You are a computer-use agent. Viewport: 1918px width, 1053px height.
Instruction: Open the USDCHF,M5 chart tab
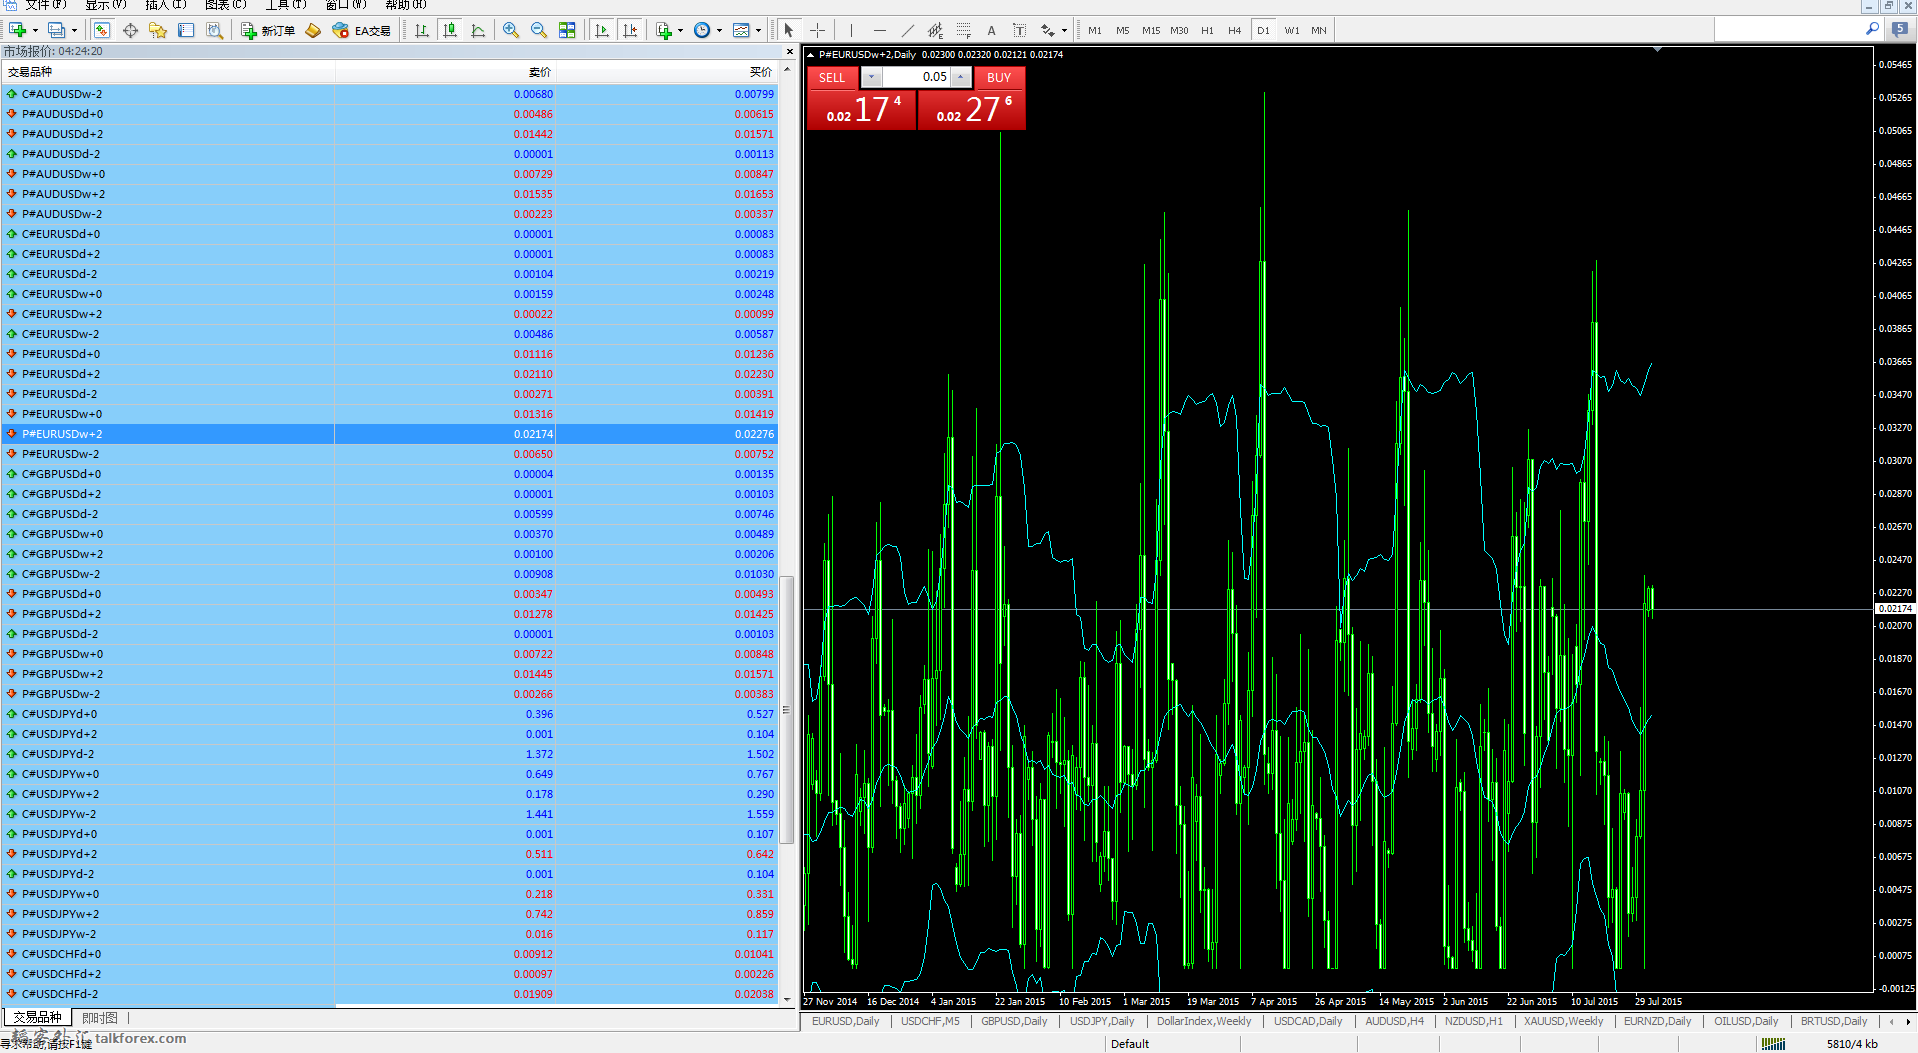(930, 1021)
